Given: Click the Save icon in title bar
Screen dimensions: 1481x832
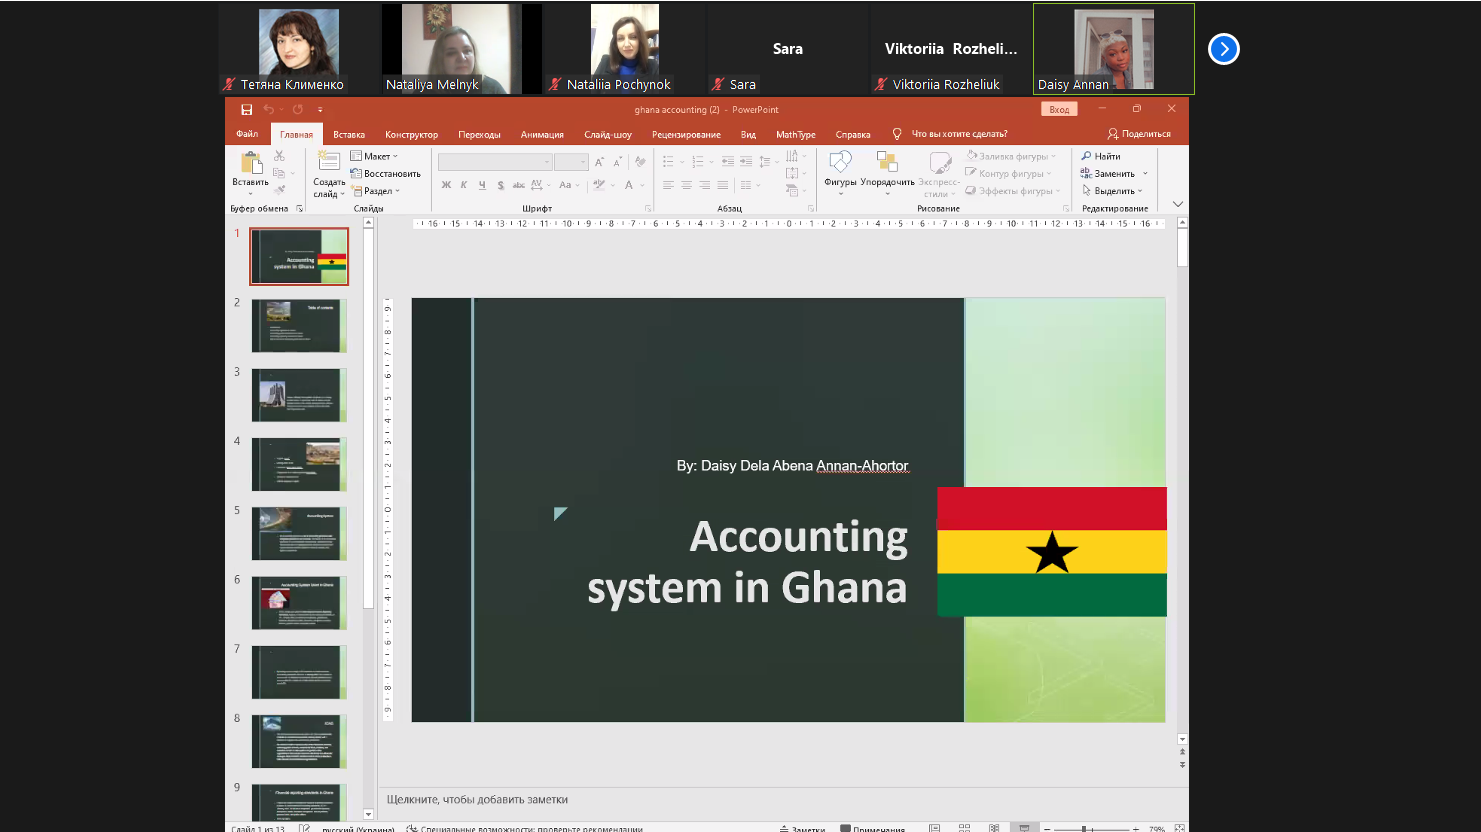Looking at the screenshot, I should (x=246, y=110).
